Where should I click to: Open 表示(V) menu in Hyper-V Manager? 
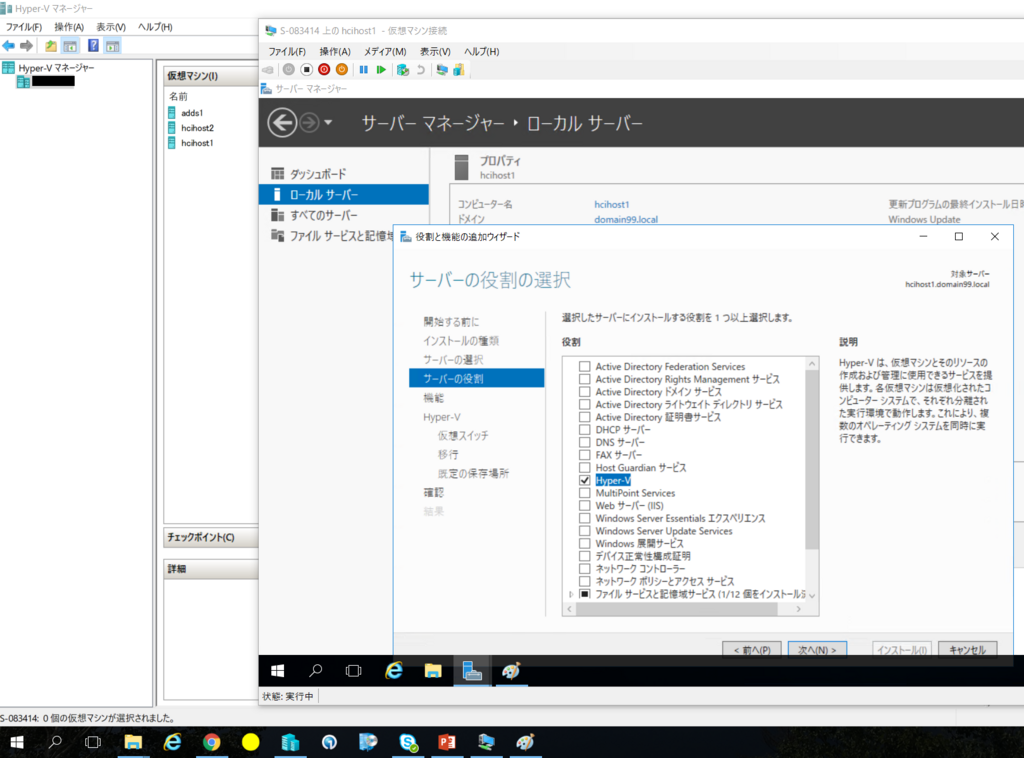pyautogui.click(x=111, y=27)
